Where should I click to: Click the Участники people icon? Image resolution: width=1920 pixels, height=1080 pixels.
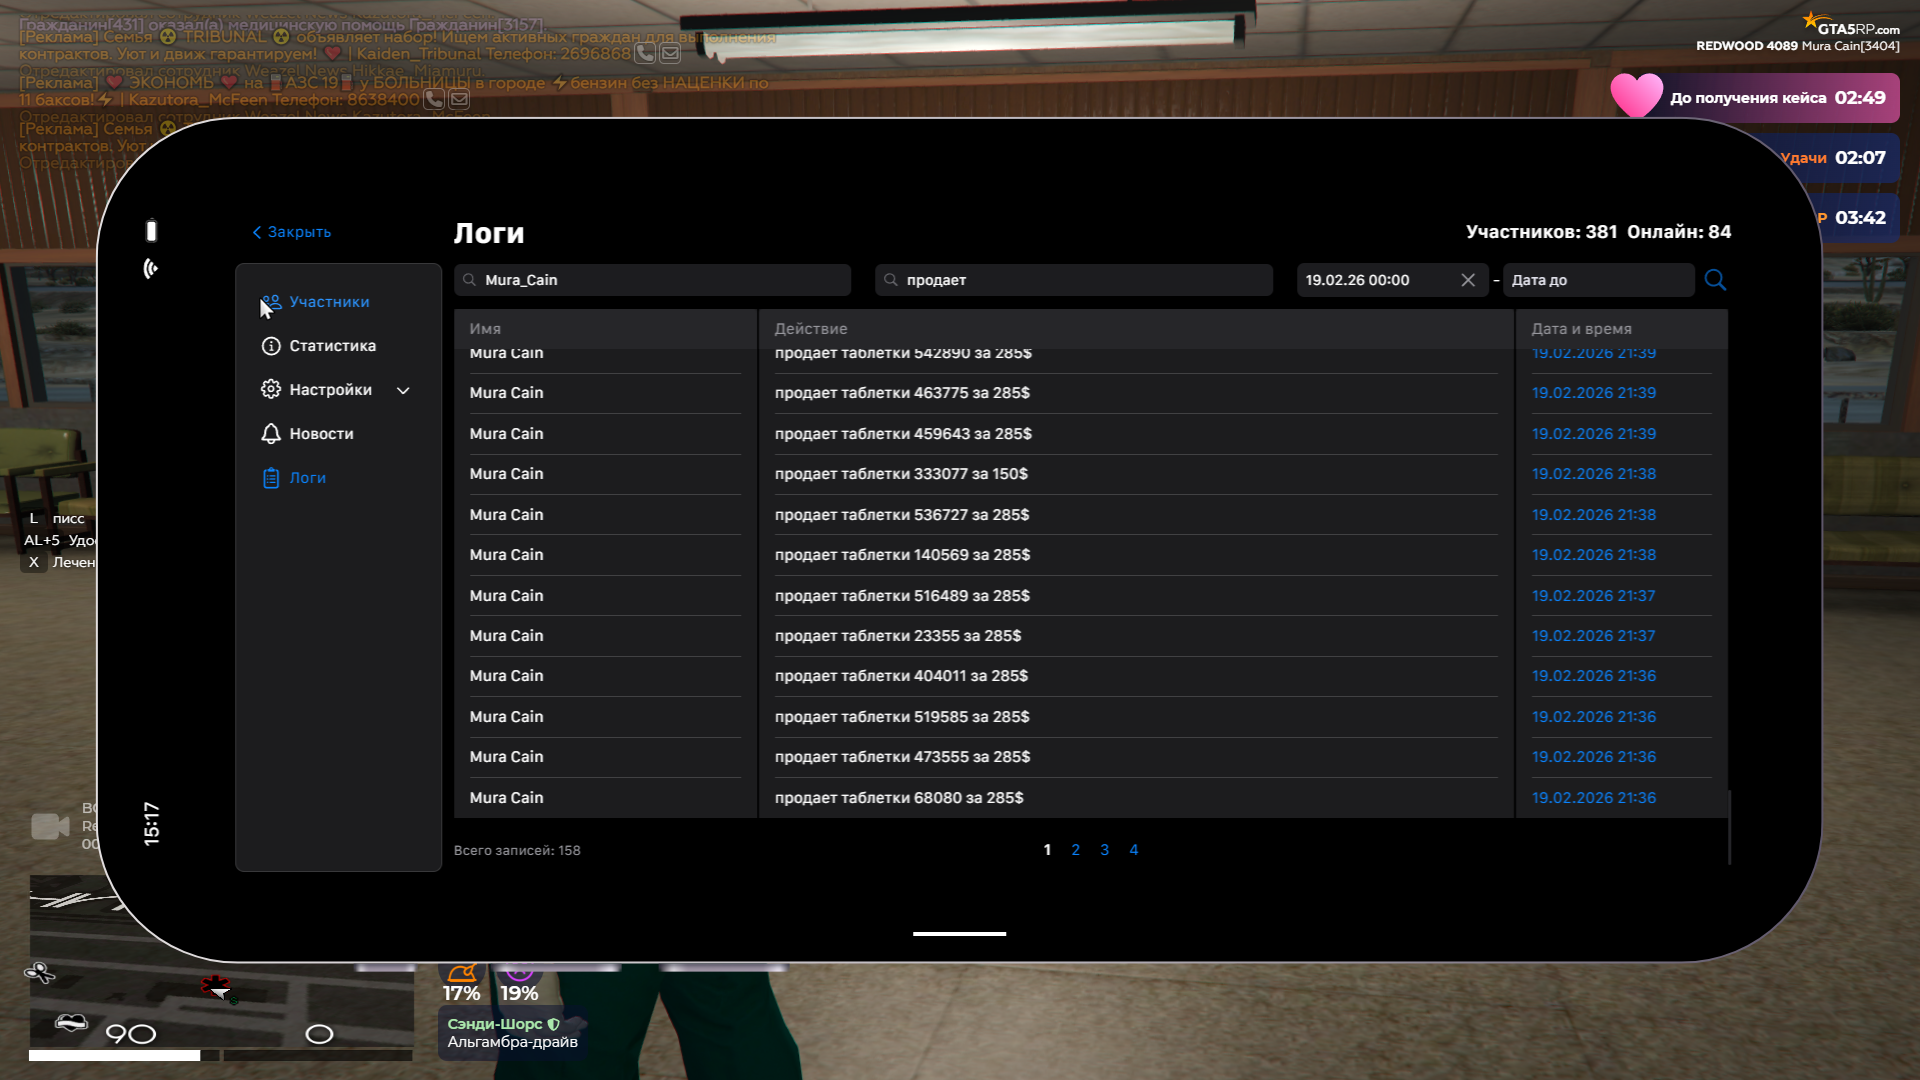[271, 302]
